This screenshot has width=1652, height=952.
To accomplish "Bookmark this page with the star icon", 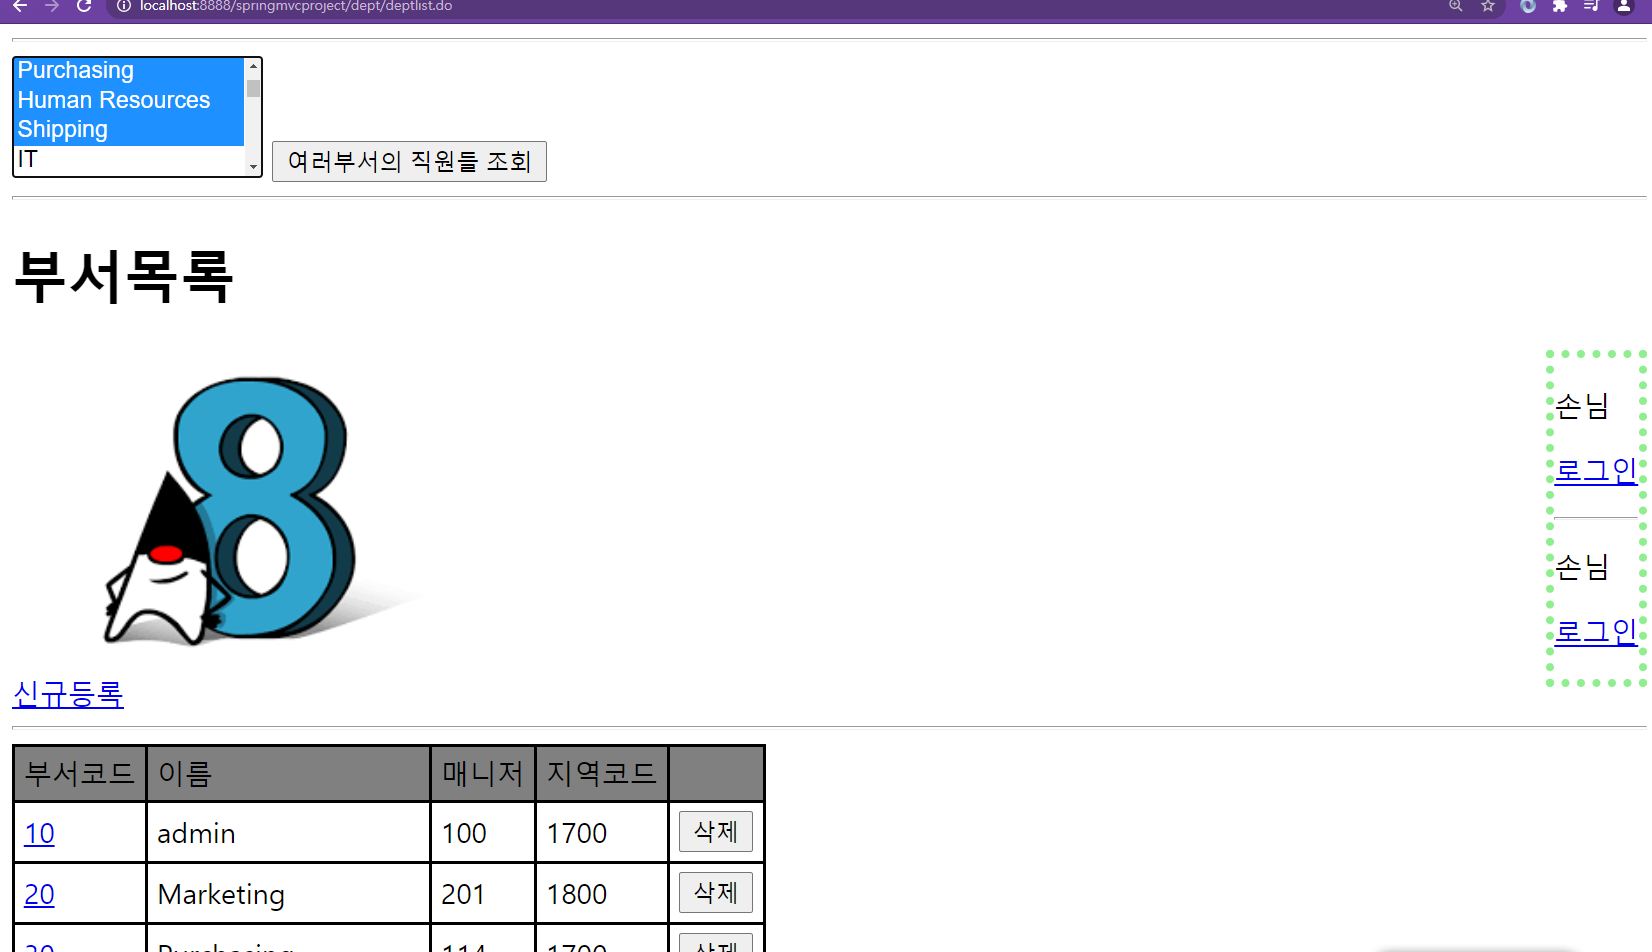I will [x=1488, y=6].
